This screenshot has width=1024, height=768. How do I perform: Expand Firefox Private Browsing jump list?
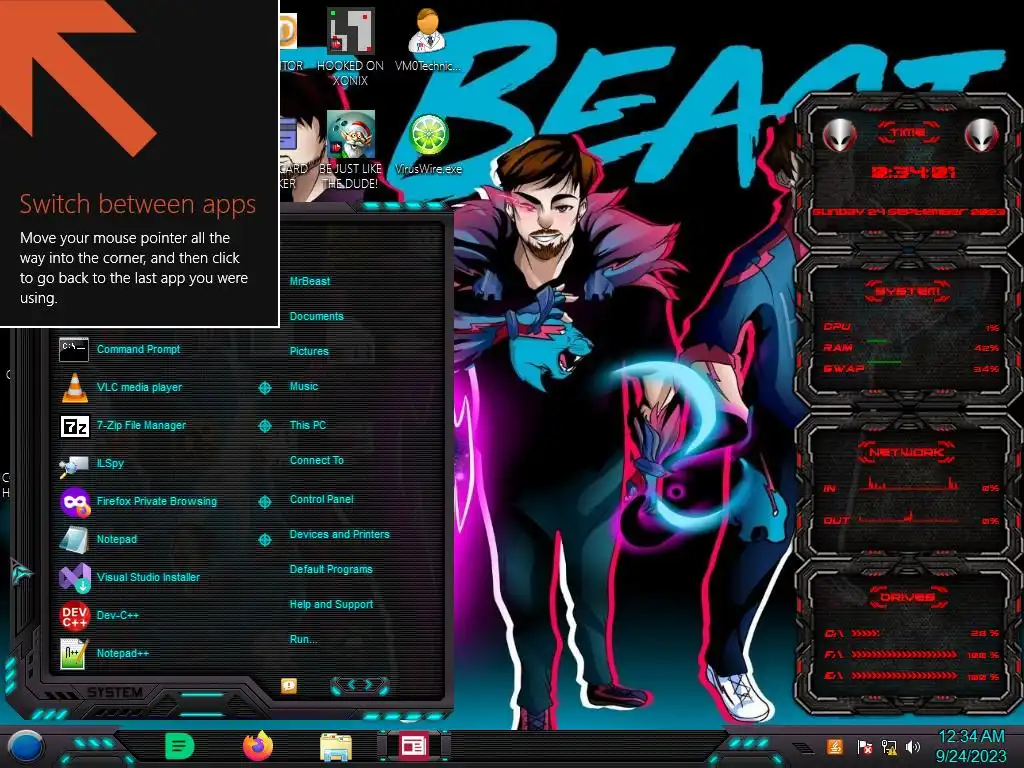coord(264,502)
